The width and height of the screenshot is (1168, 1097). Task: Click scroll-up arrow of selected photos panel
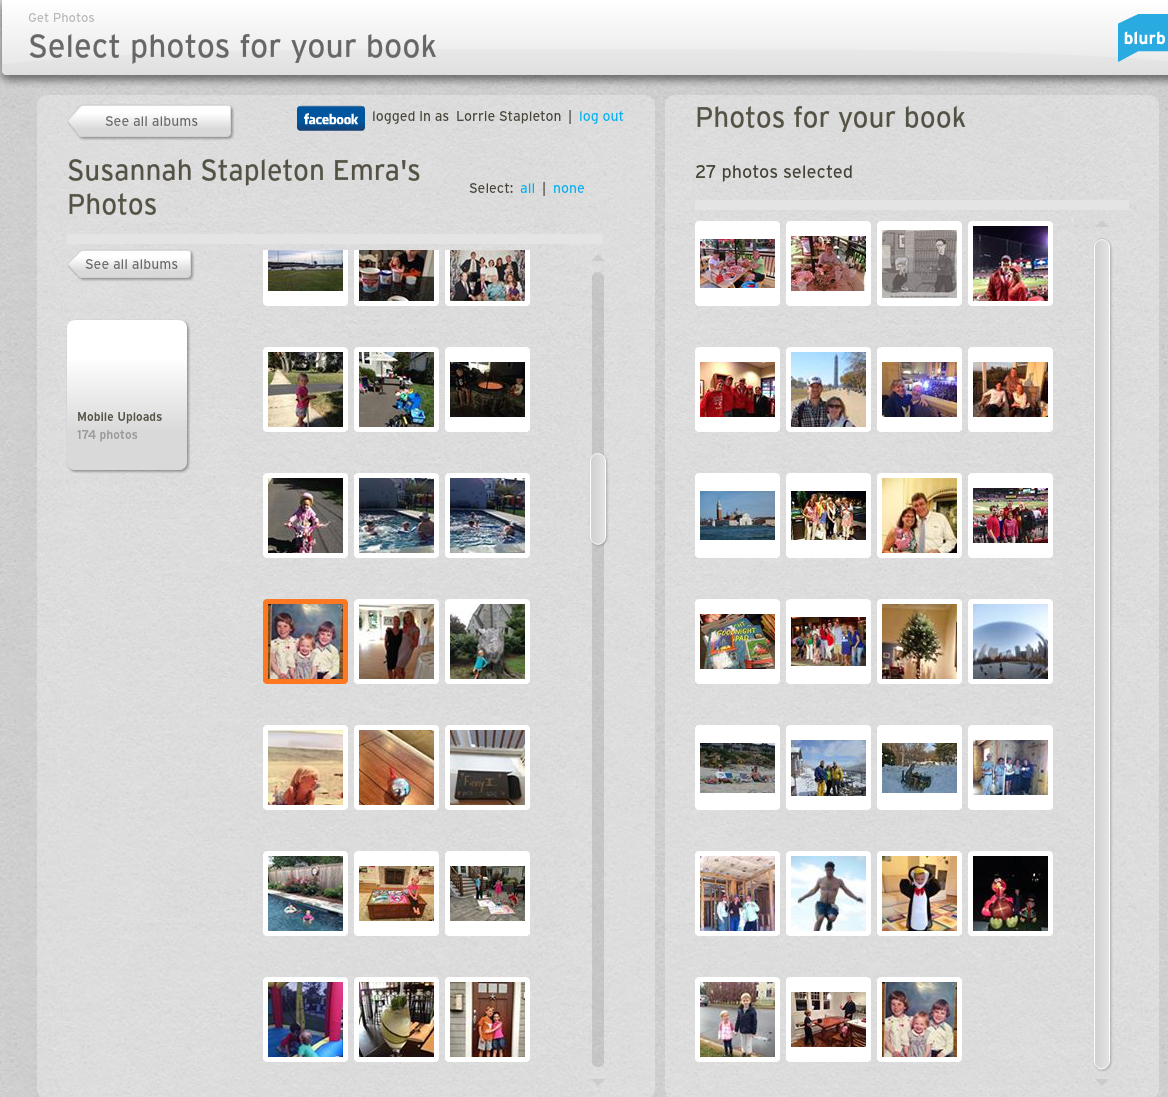tap(1102, 223)
